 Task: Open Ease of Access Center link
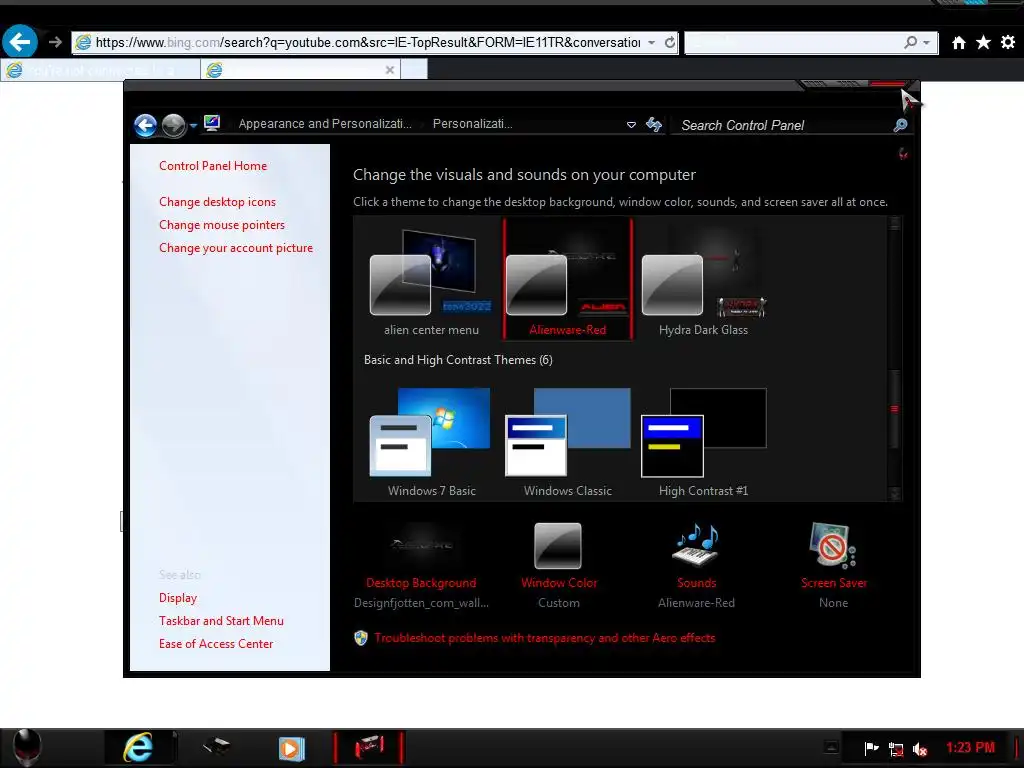pos(216,643)
